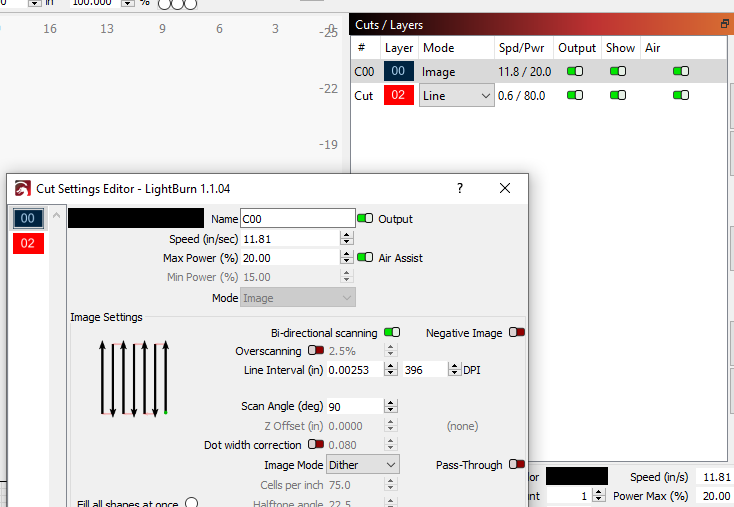Select the 00 layer in editor sidebar

click(28, 218)
